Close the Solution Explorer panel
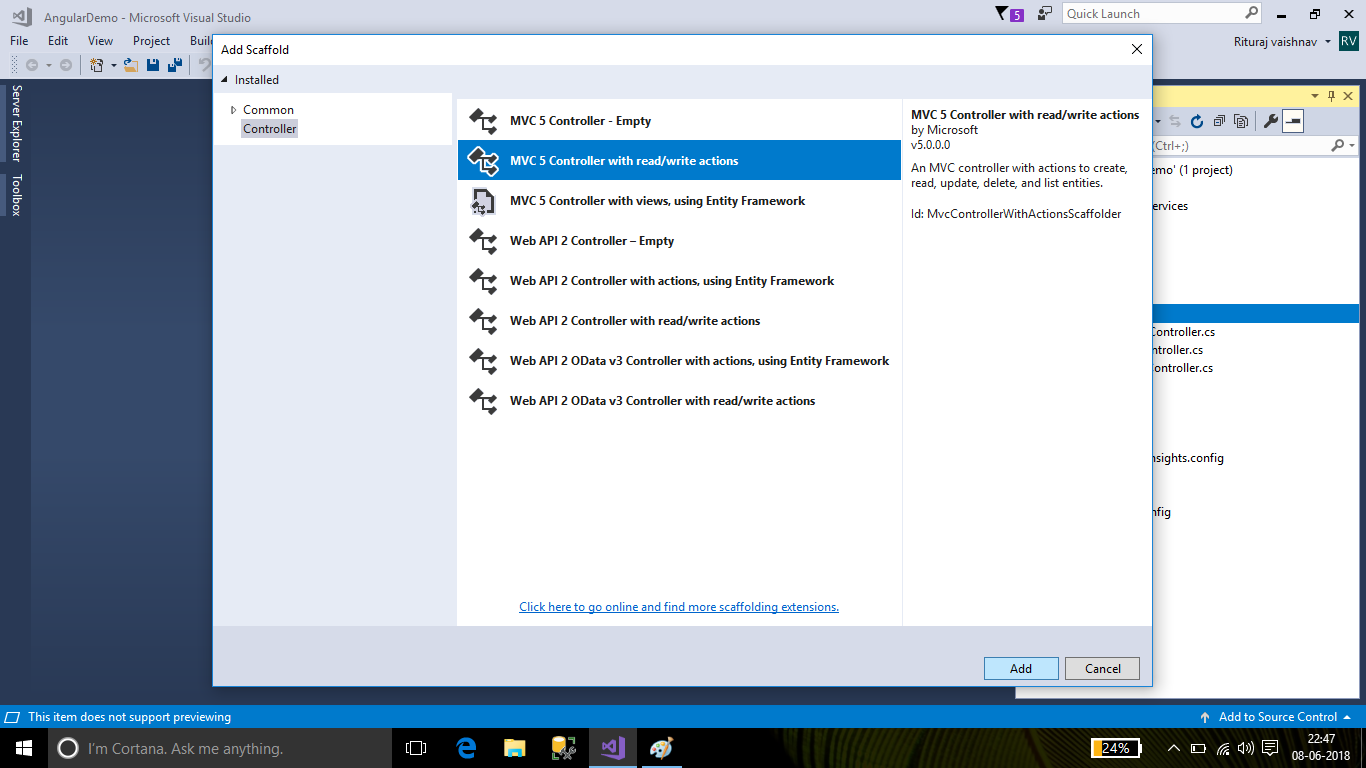The image size is (1366, 768). (1348, 96)
